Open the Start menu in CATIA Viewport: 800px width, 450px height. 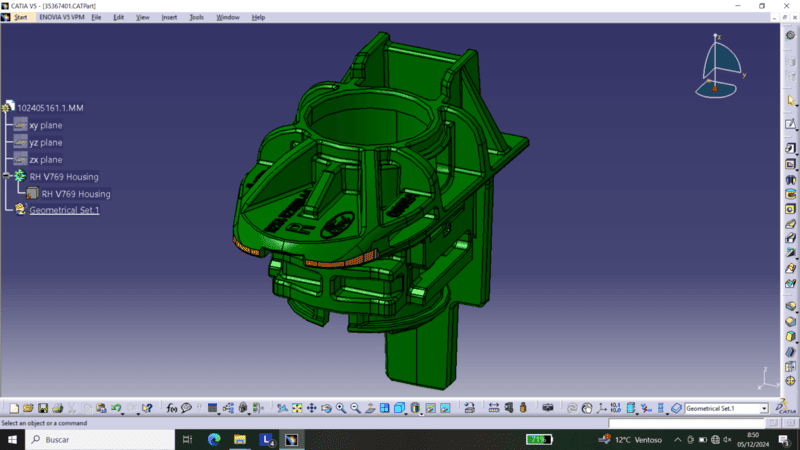click(20, 17)
